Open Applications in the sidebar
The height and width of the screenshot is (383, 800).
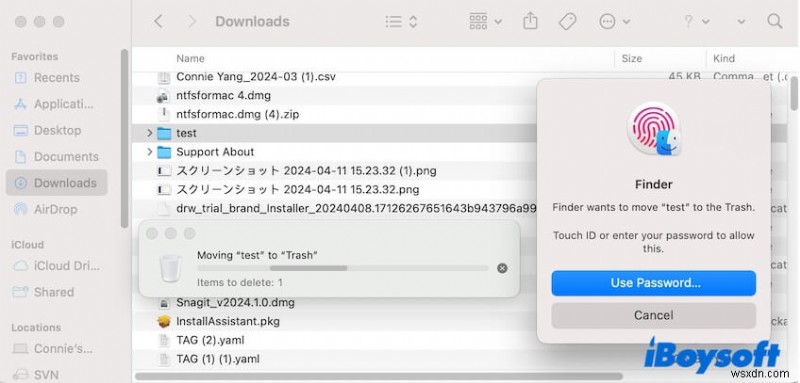pos(57,104)
